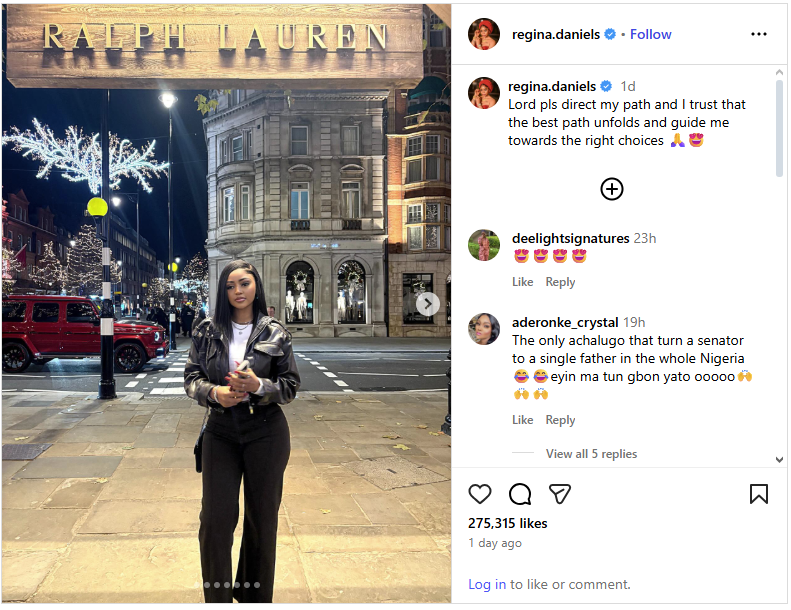
Task: Like deelightsignatures' comment
Action: click(522, 282)
